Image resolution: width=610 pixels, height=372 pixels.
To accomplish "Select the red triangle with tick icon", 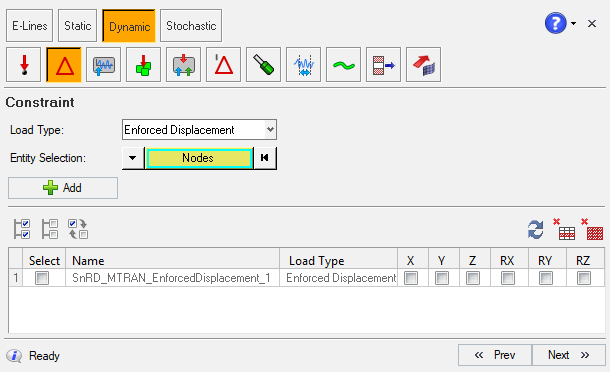I will point(224,65).
